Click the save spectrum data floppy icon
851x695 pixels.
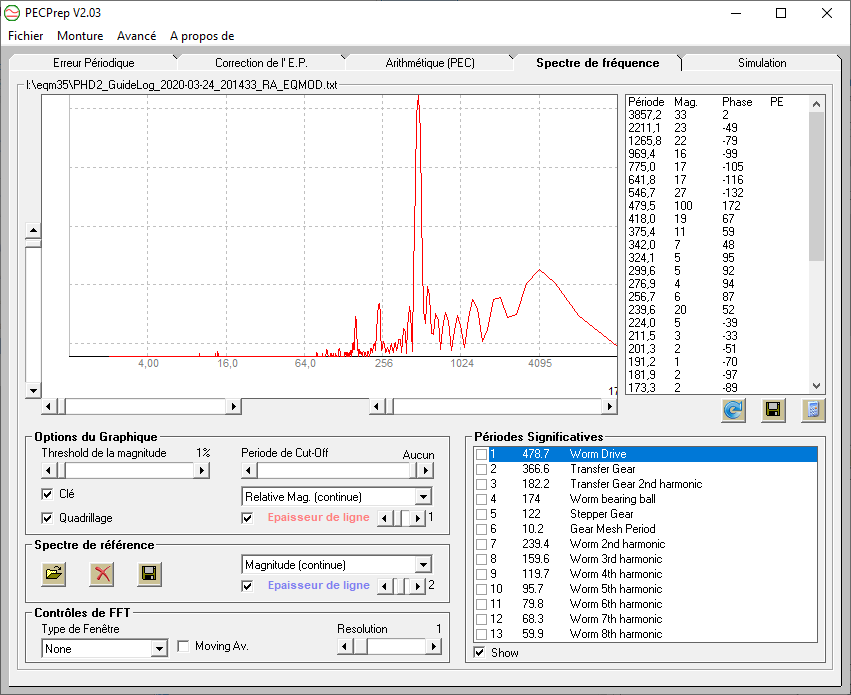coord(773,410)
